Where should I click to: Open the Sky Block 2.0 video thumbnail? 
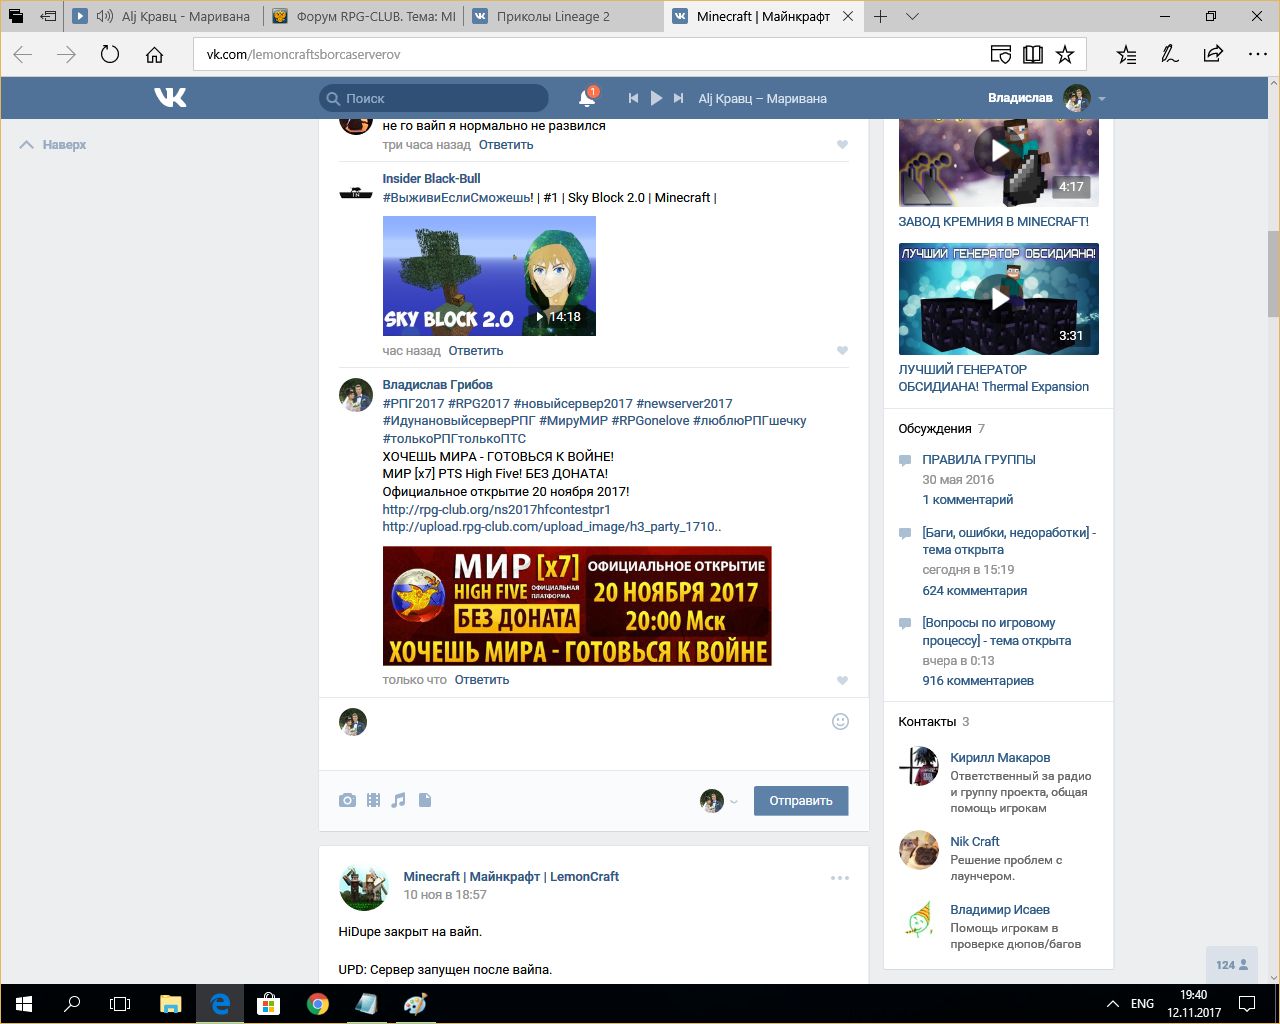pyautogui.click(x=489, y=276)
